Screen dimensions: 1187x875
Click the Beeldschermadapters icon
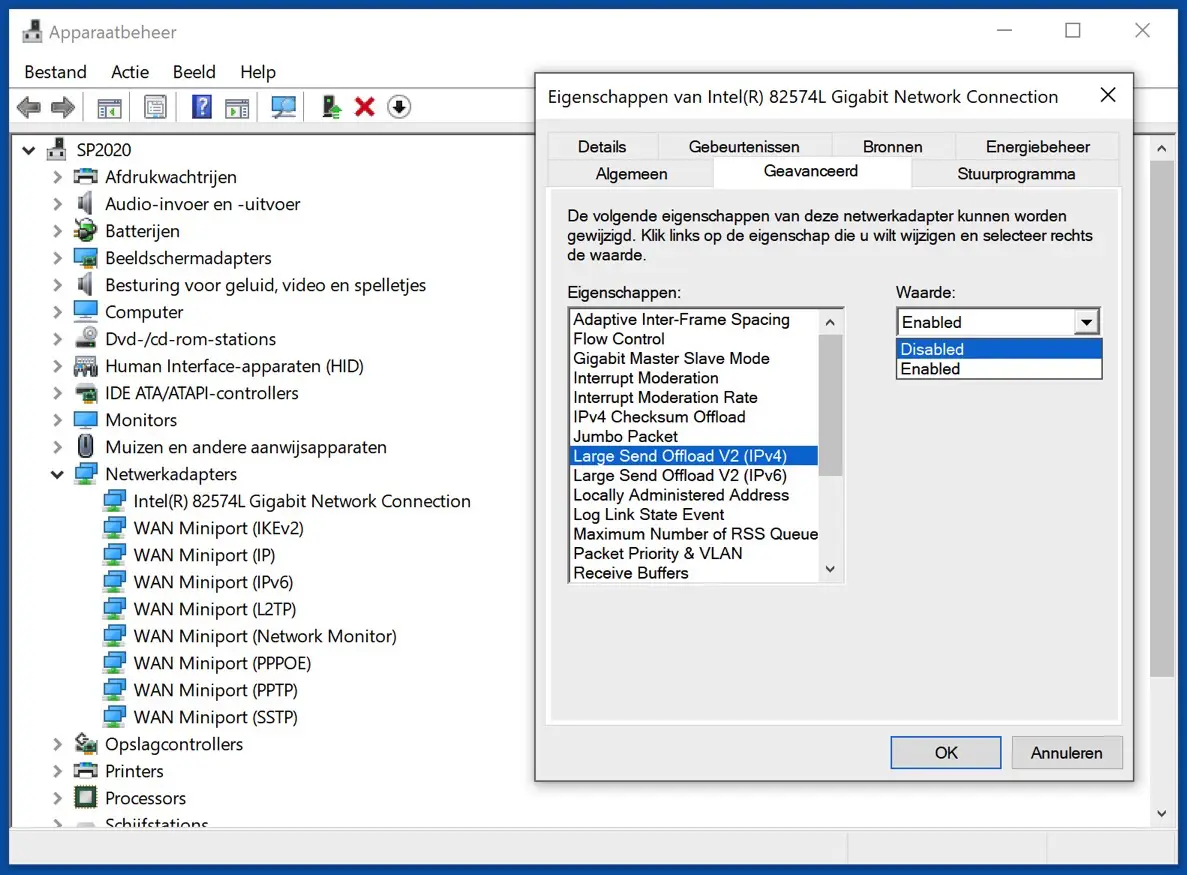tap(86, 258)
